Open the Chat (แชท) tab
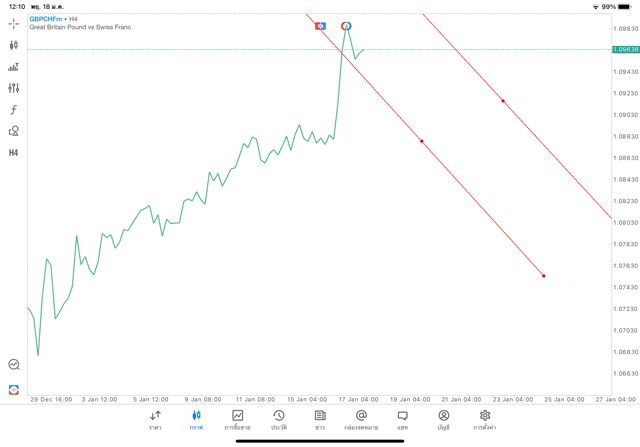Screen dimensions: 640x447 402,419
